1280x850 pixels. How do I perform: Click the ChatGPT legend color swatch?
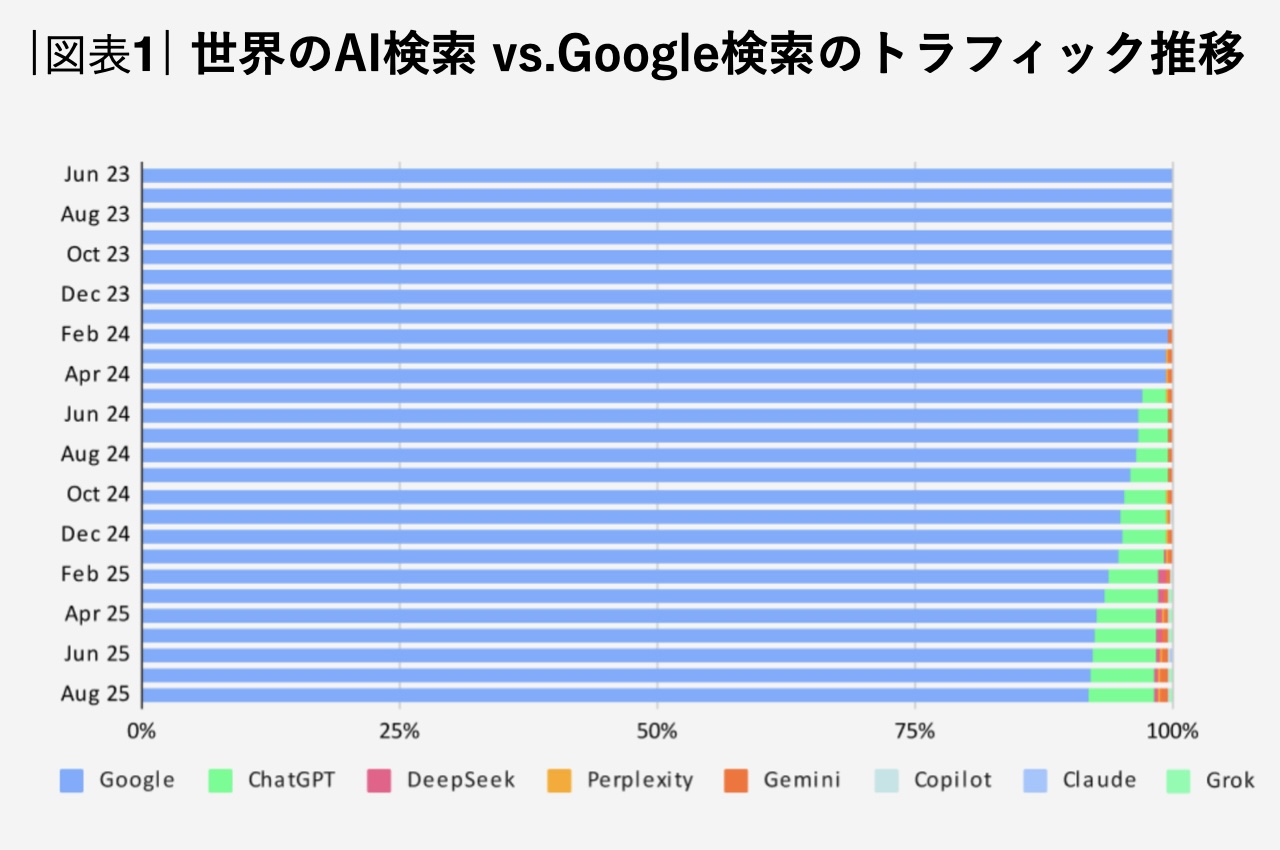[220, 780]
